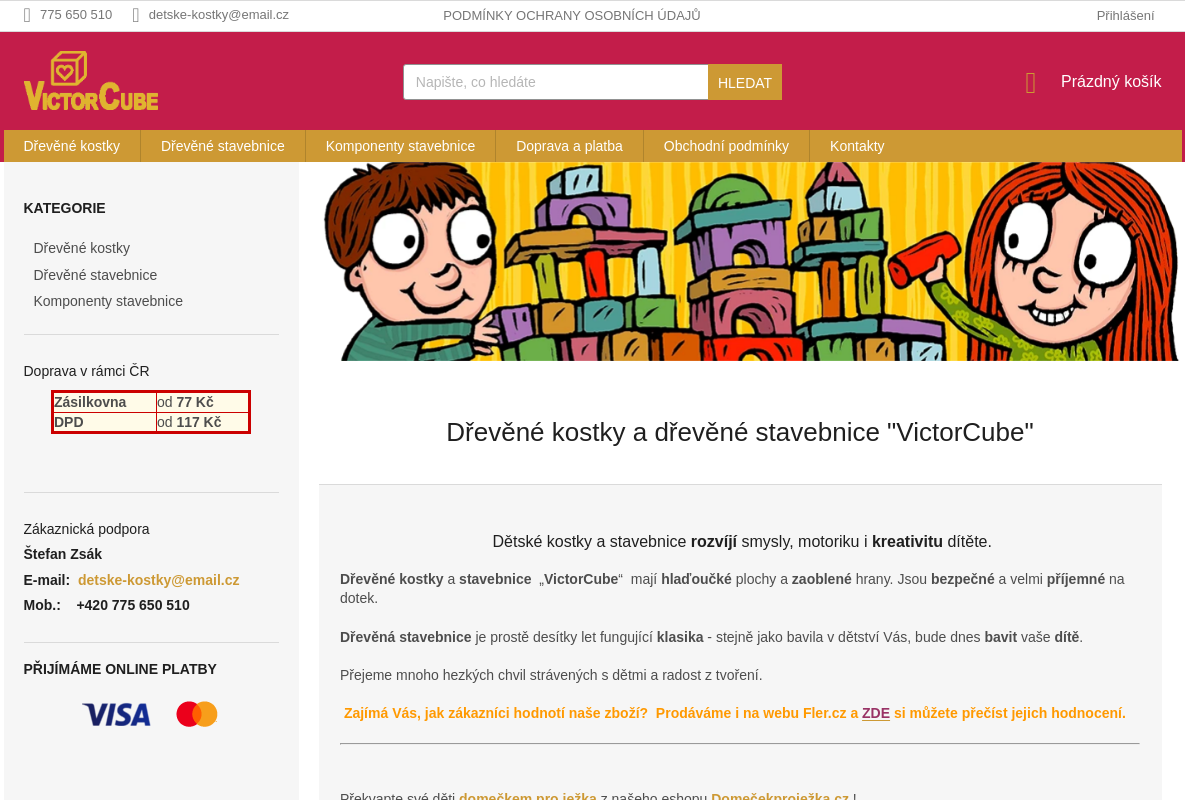The height and width of the screenshot is (800, 1200).
Task: Open the Kontakty menu item
Action: coord(857,146)
